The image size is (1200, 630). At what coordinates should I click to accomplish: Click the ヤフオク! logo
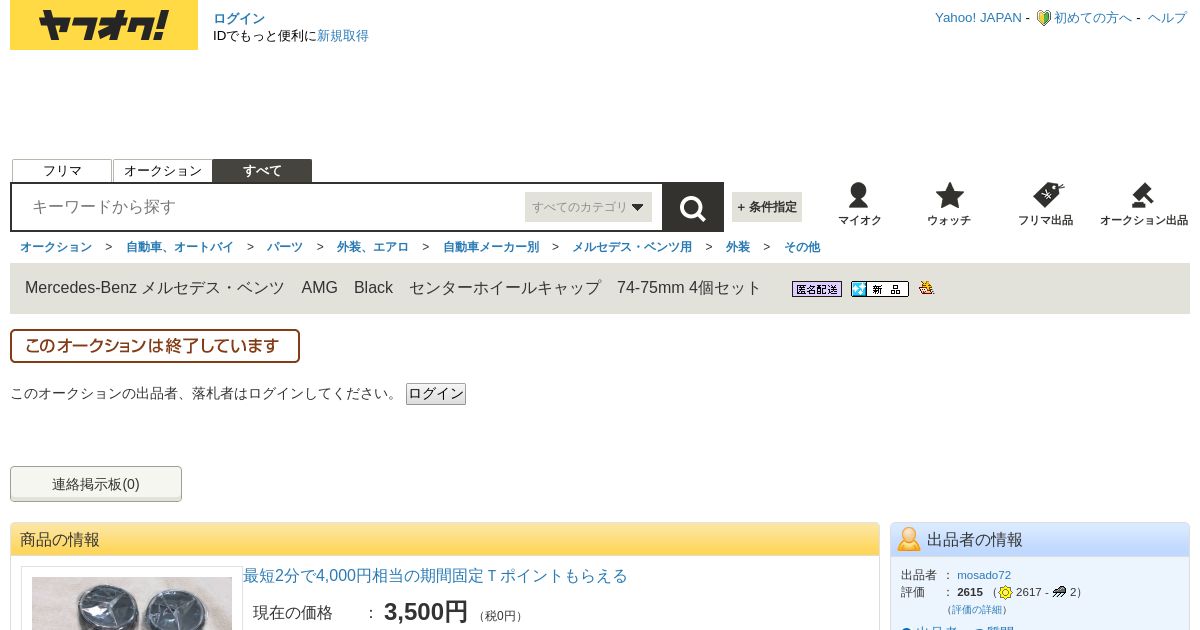coord(104,25)
